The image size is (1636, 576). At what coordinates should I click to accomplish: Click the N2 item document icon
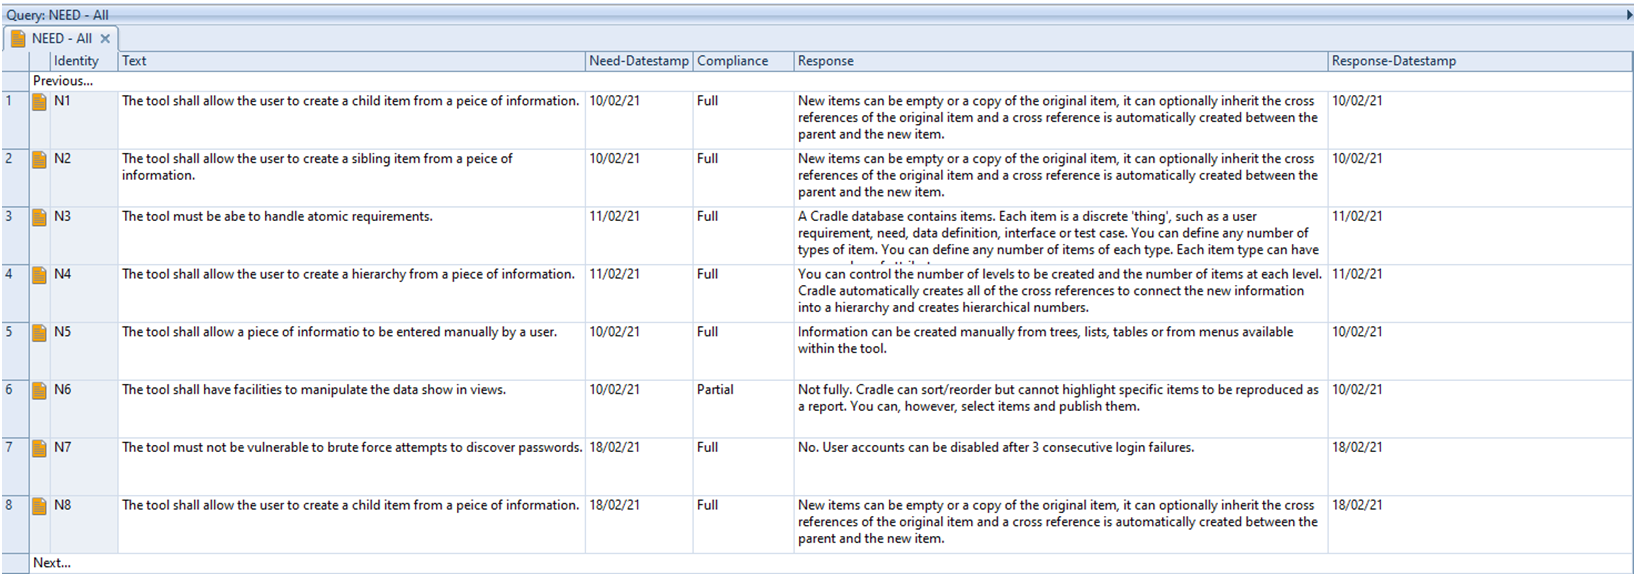40,160
